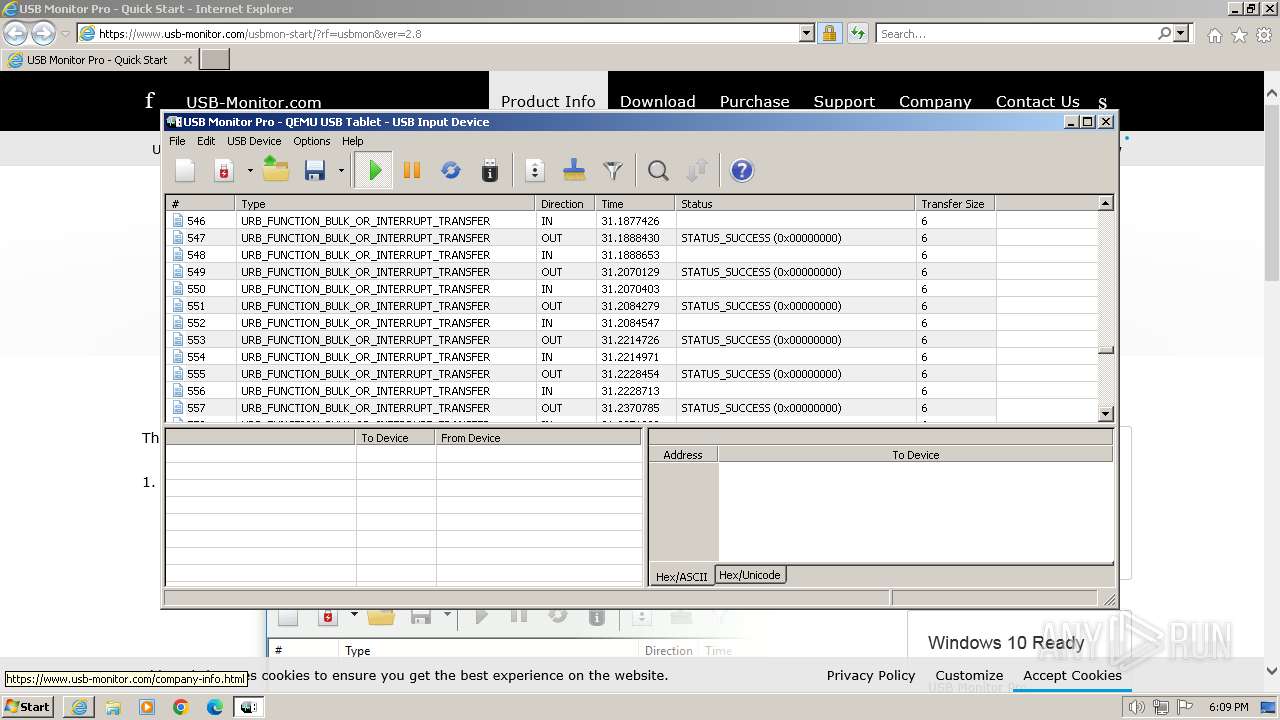
Task: Open the Edit menu
Action: tap(206, 141)
